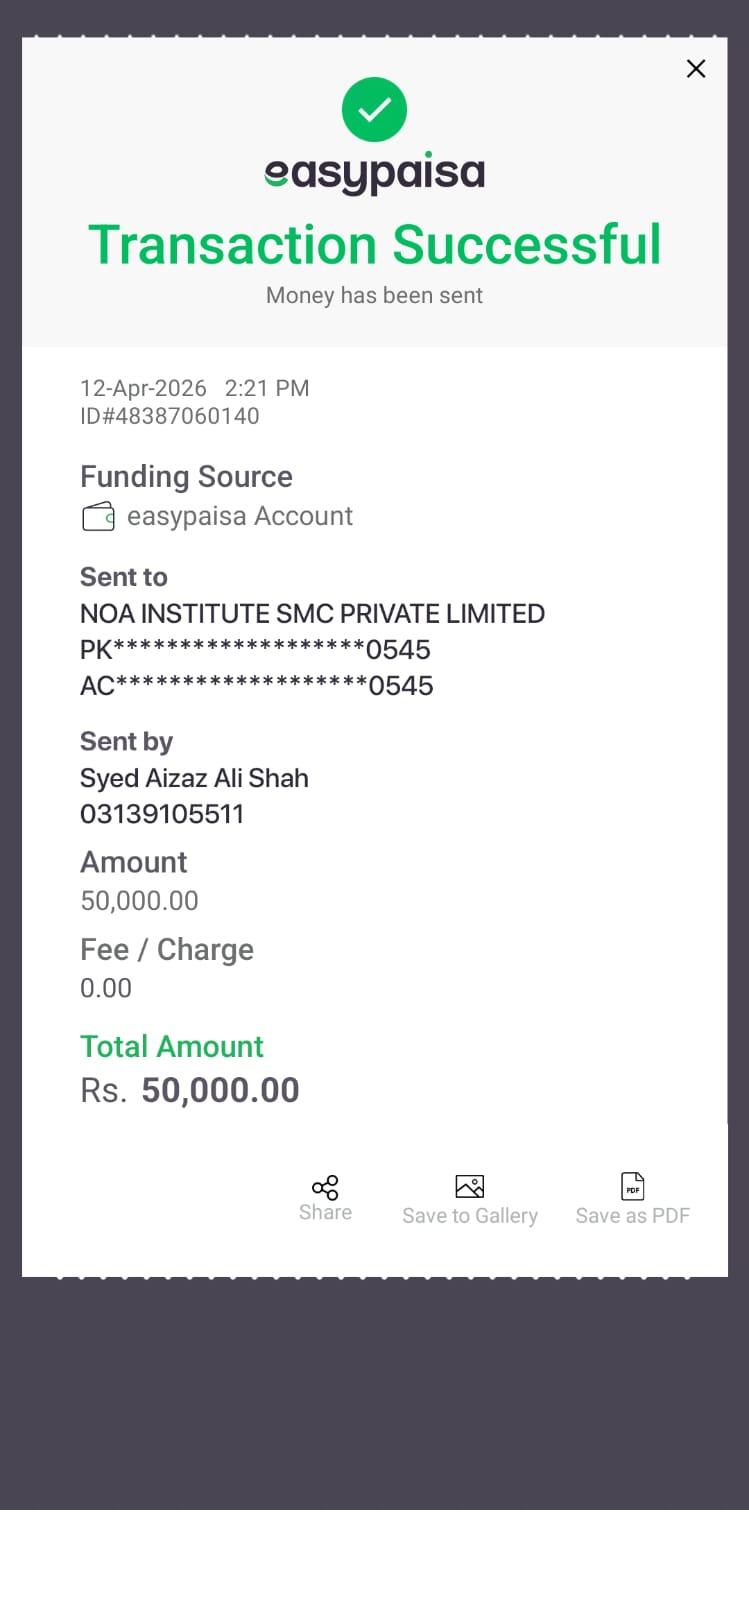Click the recipient name NOA INSTITUTE SMC PRIVATE LIMITED
This screenshot has height=1600, width=749.
pos(312,613)
